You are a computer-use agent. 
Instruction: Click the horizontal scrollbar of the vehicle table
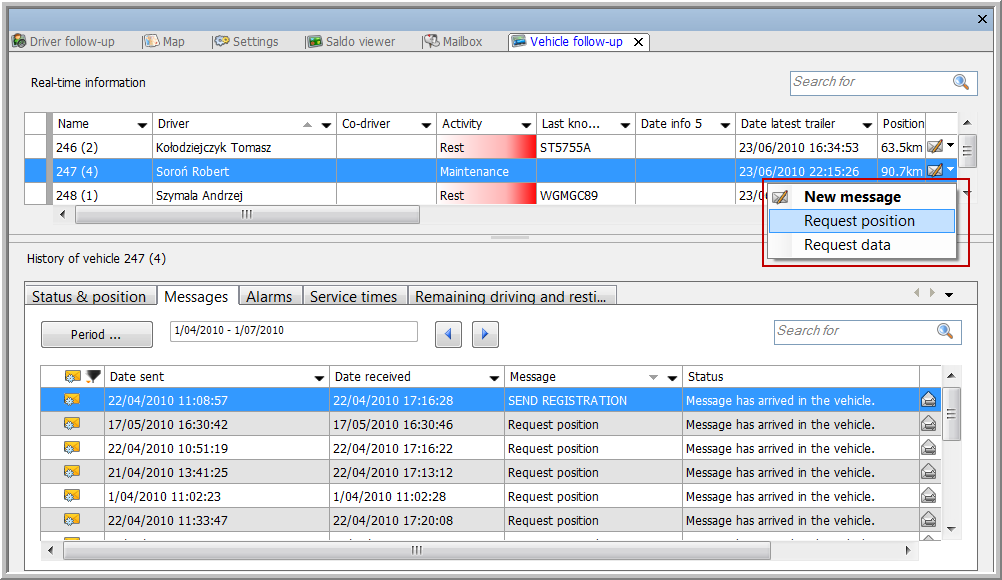click(x=246, y=214)
